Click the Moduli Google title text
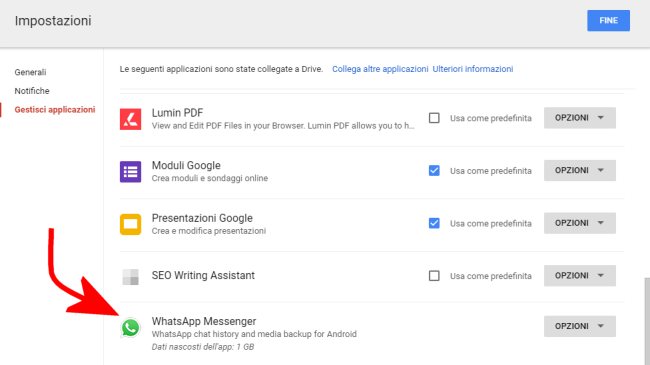 pos(186,165)
